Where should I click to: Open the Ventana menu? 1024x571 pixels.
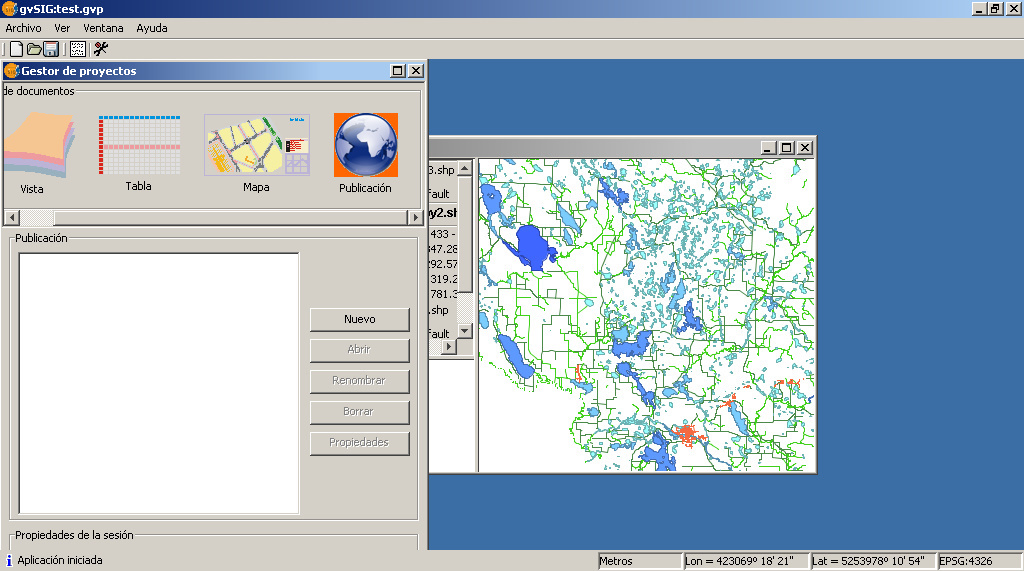(x=103, y=28)
